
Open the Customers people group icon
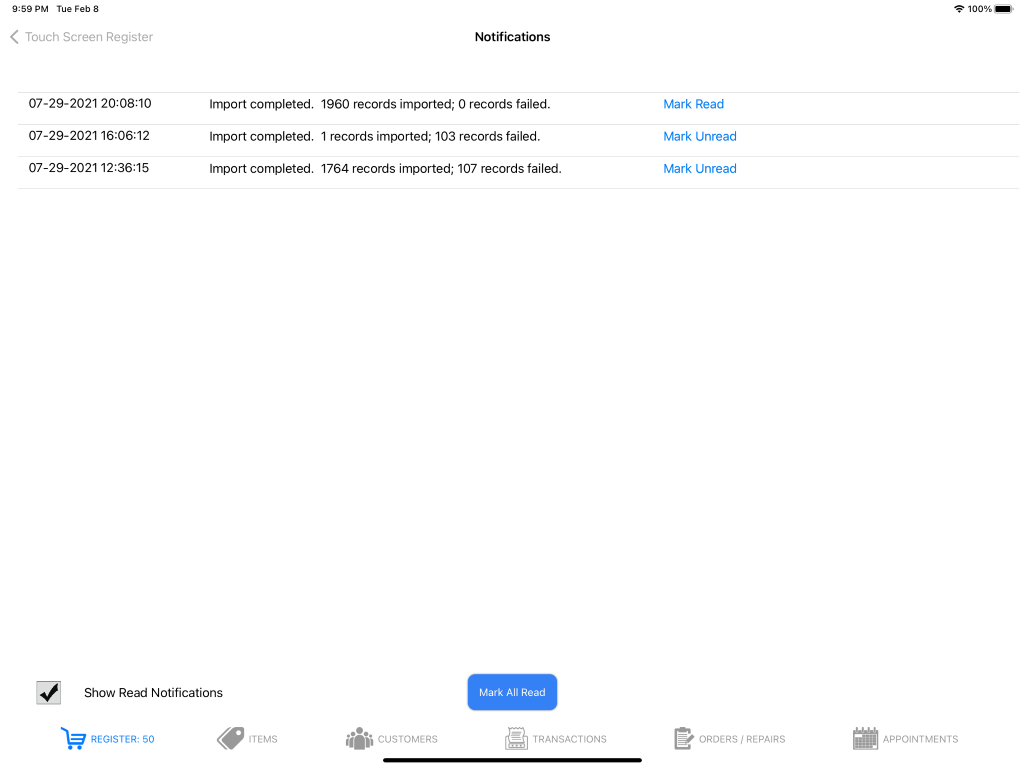[x=359, y=739]
